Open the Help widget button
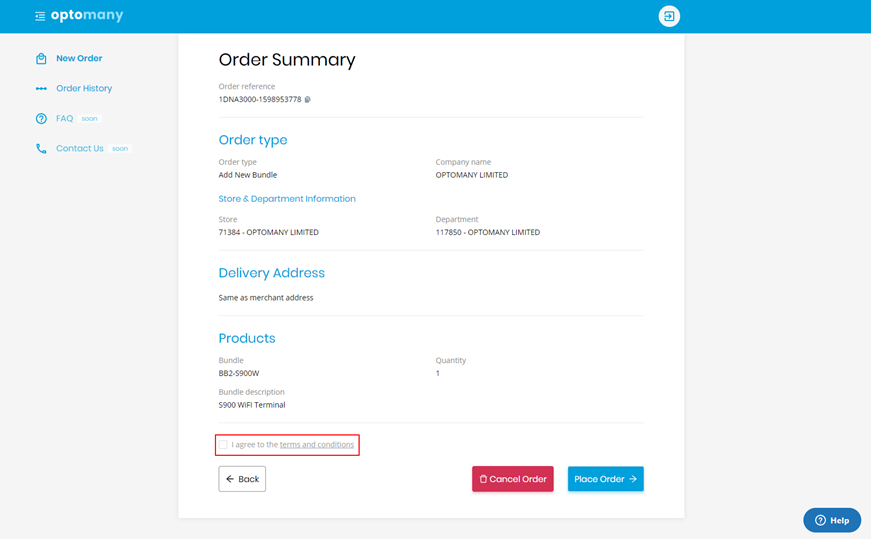This screenshot has height=539, width=871. [832, 520]
